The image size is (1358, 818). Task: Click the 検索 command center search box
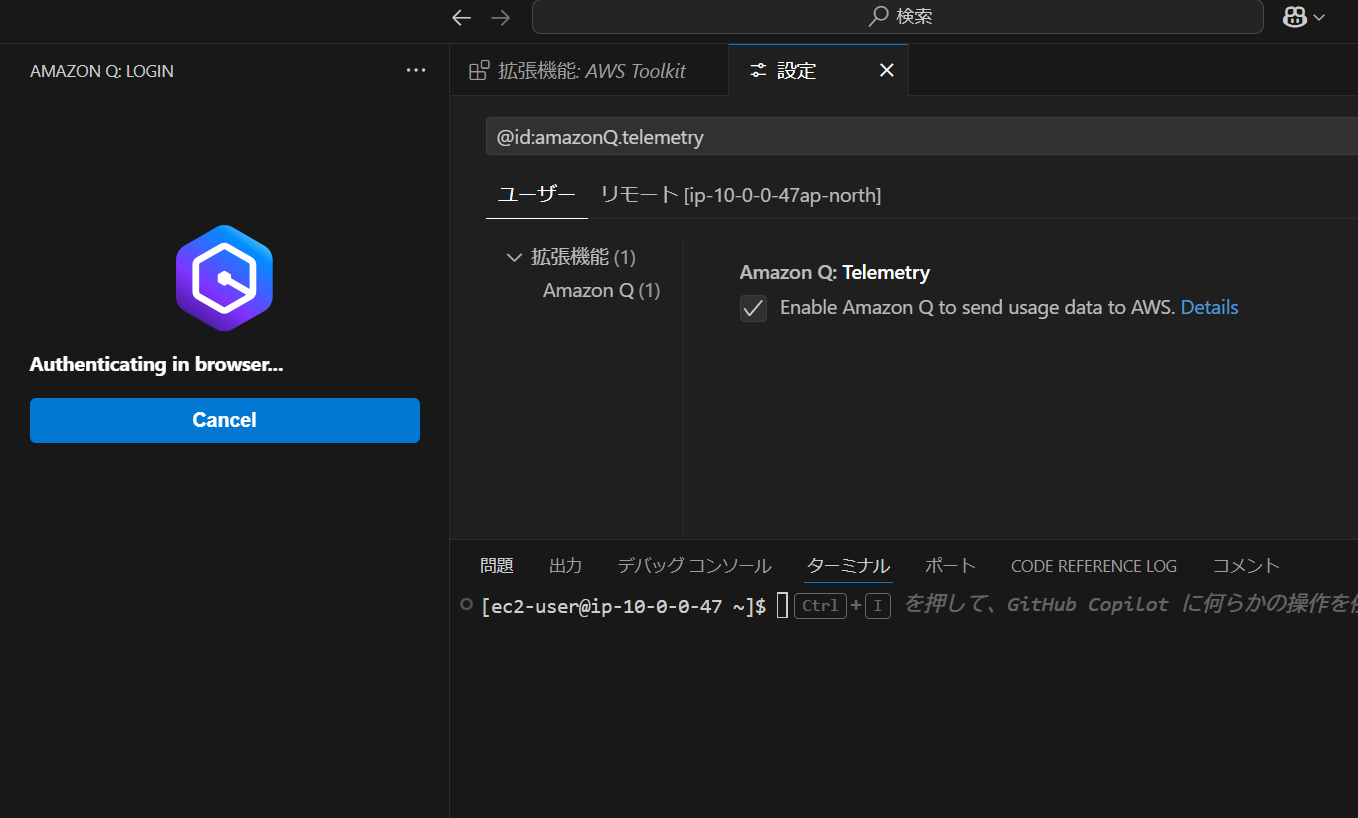pos(898,17)
